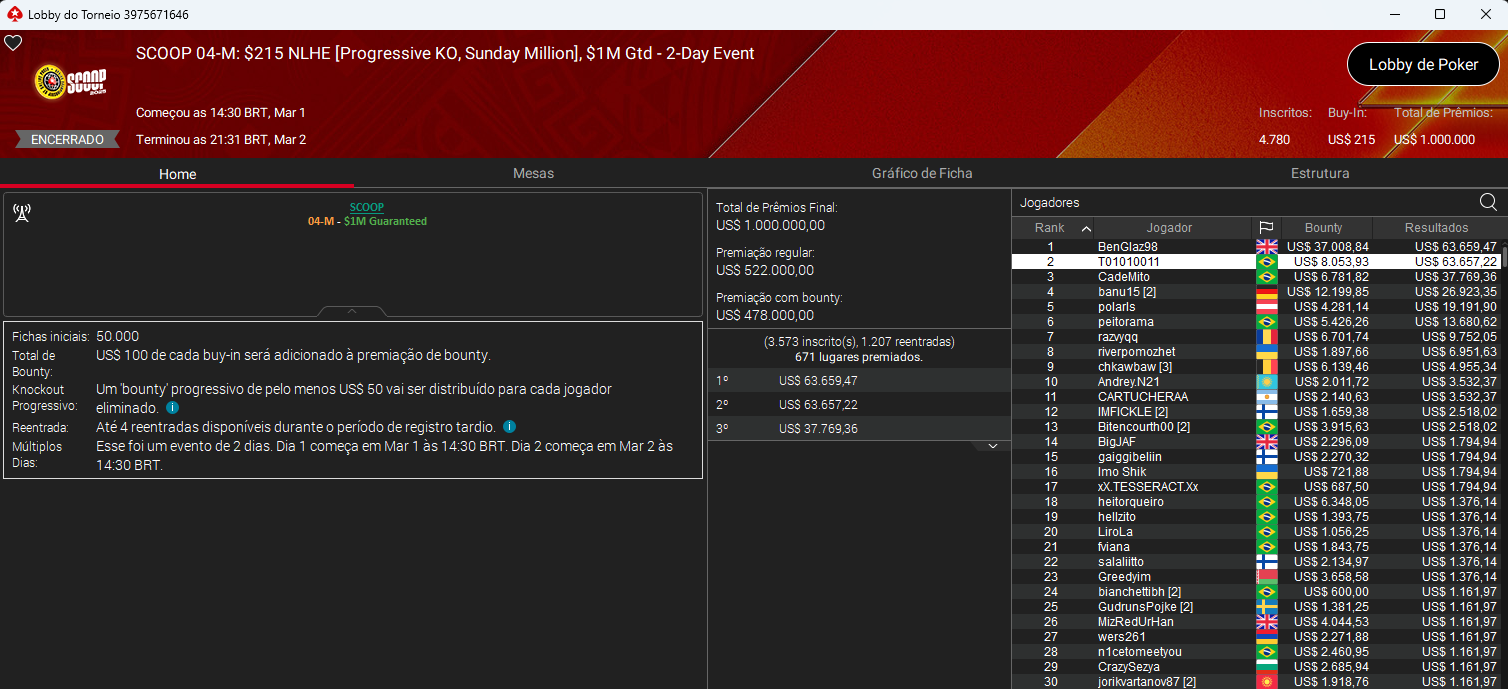This screenshot has width=1508, height=689.
Task: Select player T01010011 in the rankings
Action: (x=1130, y=261)
